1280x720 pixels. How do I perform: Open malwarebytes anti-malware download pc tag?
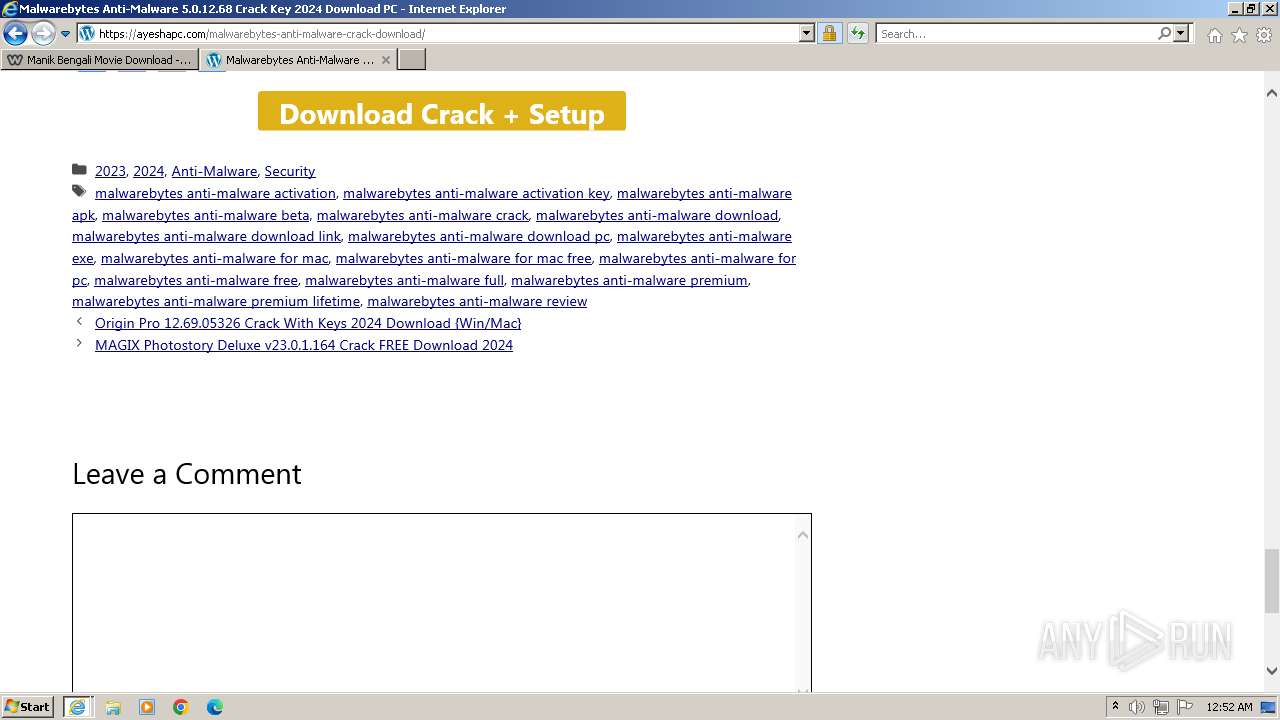478,236
